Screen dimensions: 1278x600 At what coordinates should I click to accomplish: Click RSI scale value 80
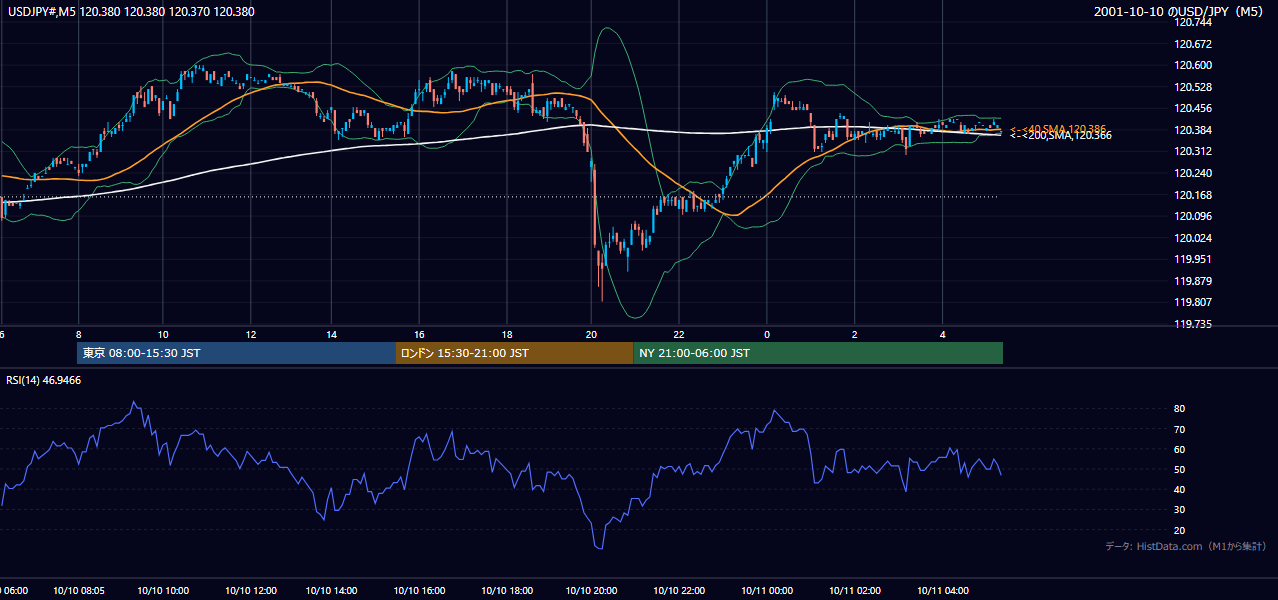[1180, 409]
